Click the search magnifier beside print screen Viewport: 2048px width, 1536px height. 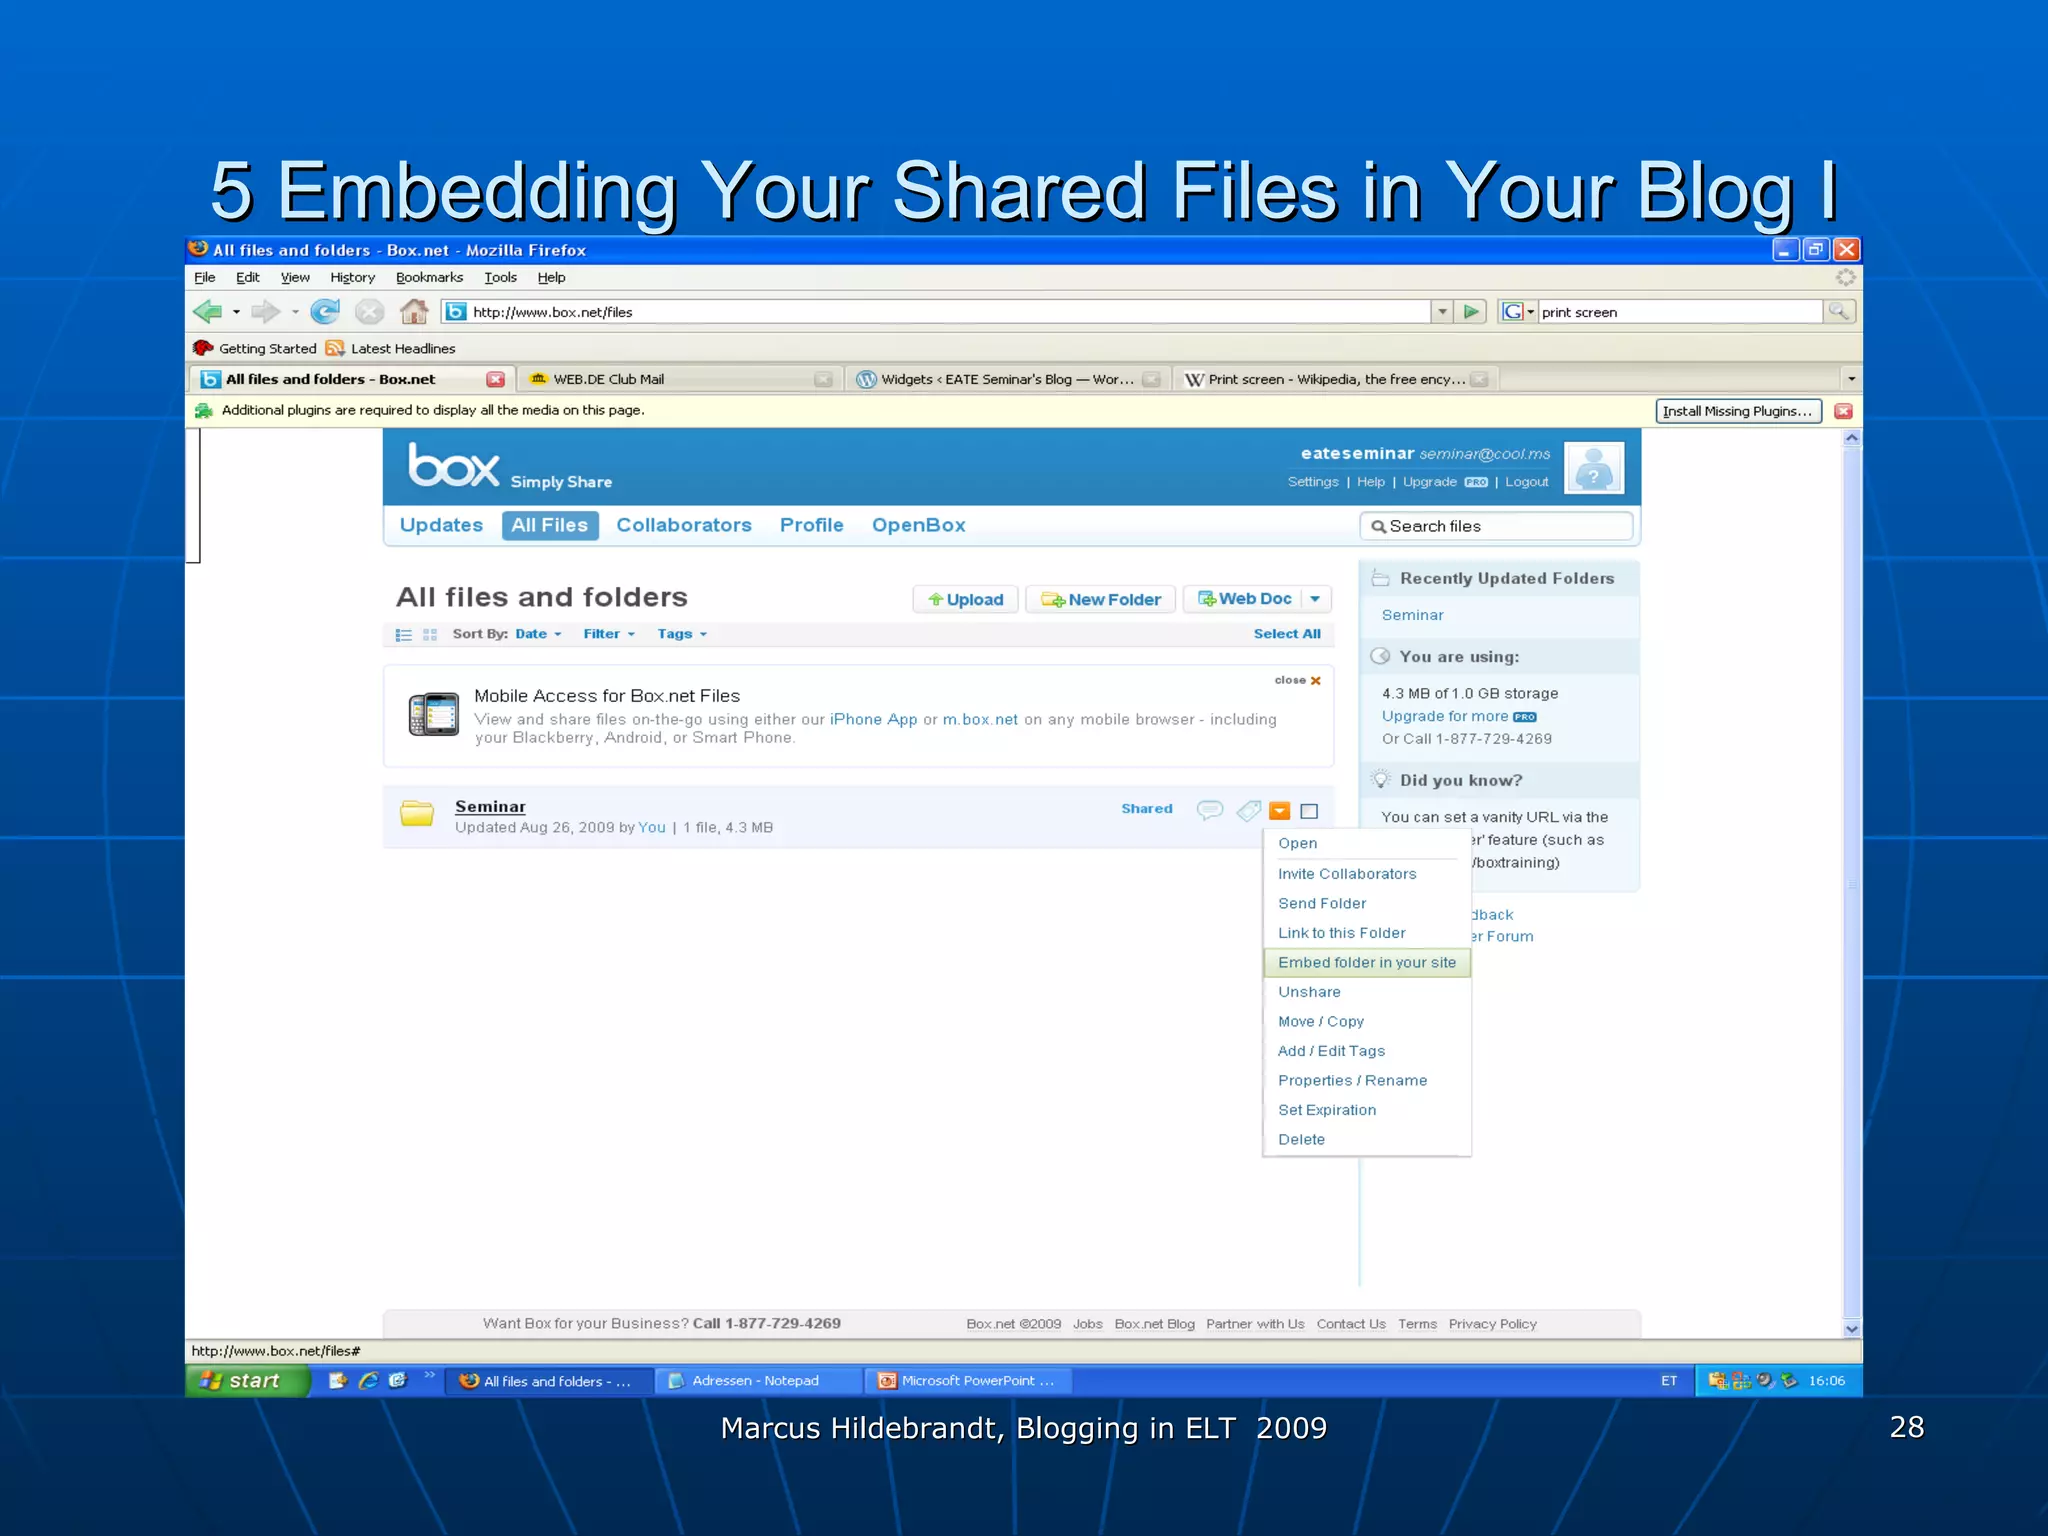pyautogui.click(x=1838, y=312)
